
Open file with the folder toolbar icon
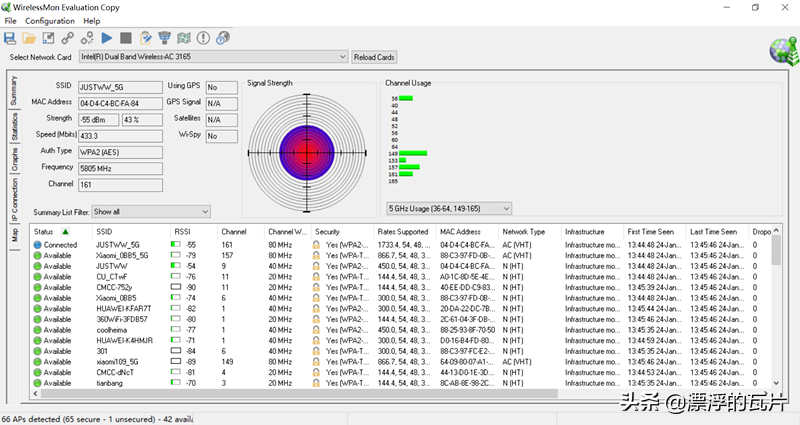coord(29,38)
